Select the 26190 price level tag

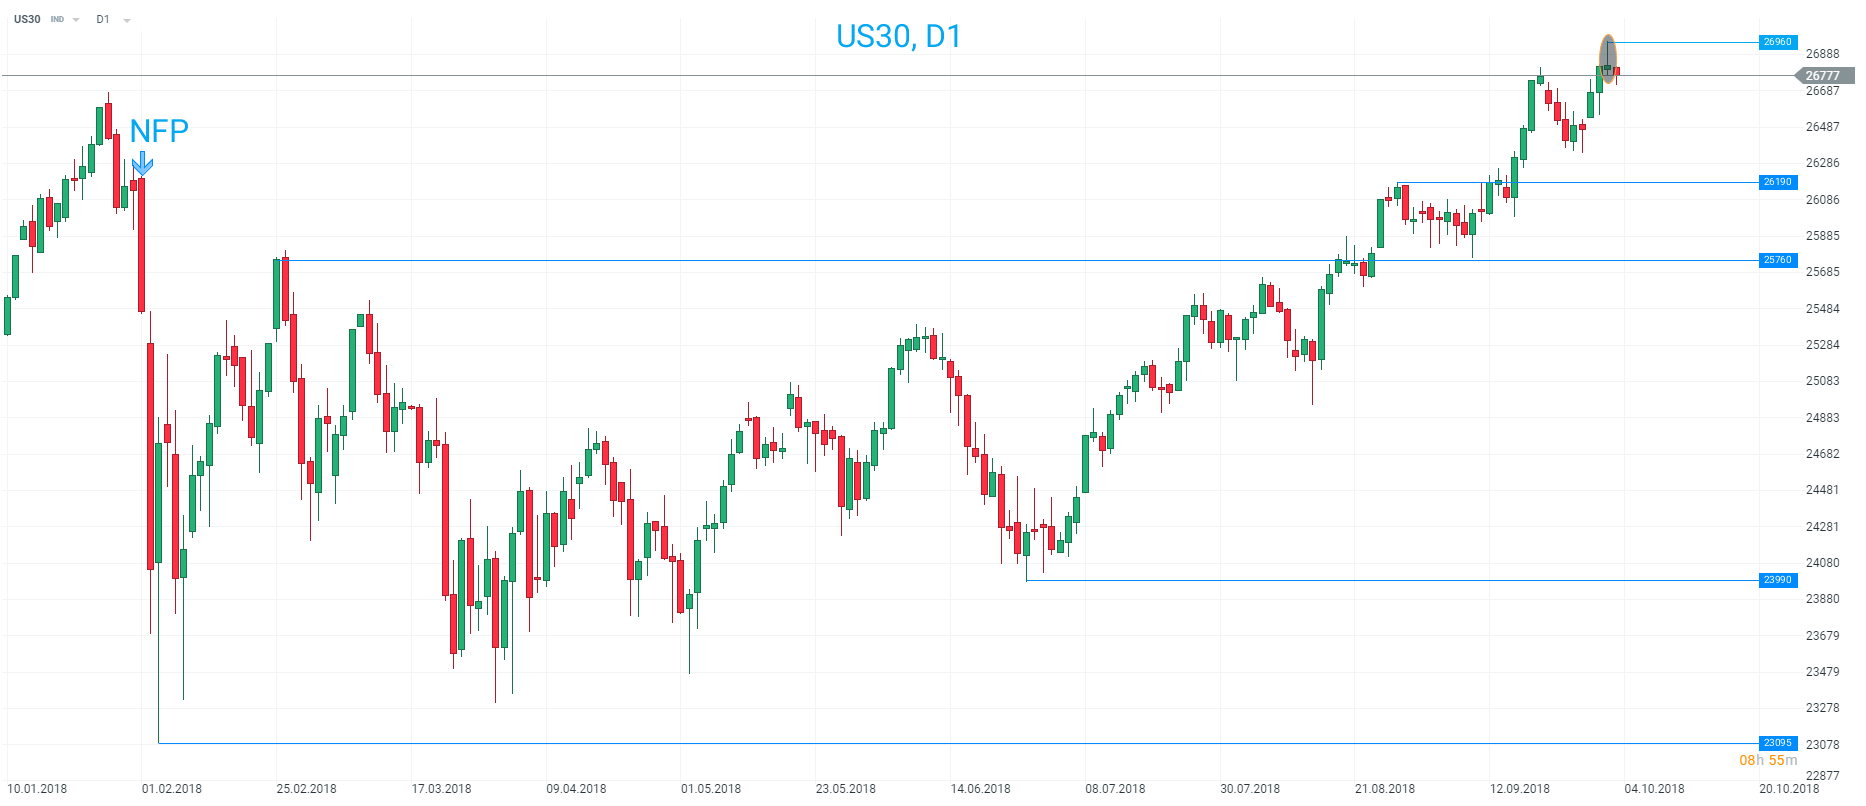tap(1778, 182)
